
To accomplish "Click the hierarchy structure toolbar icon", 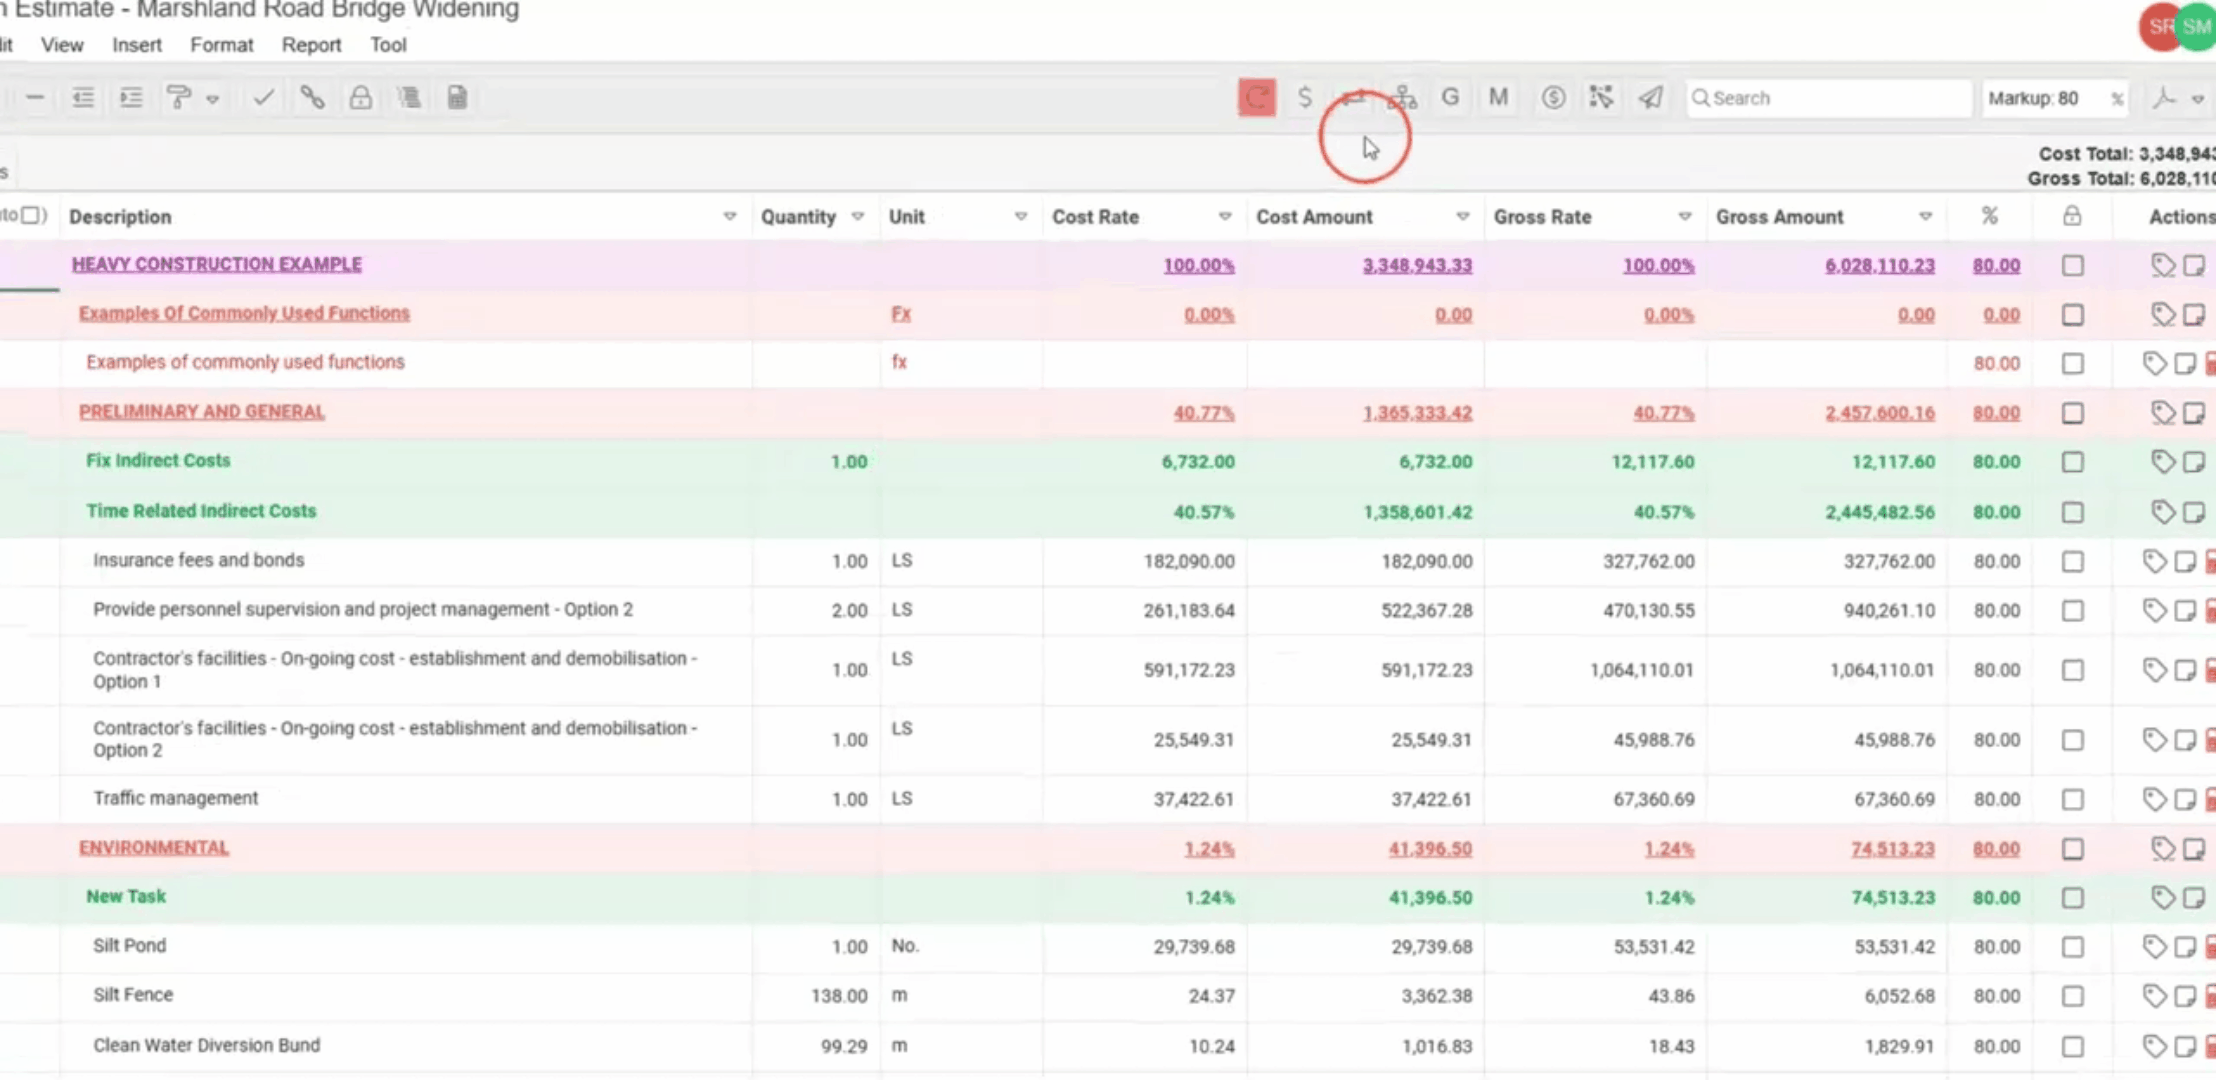I will click(x=1402, y=98).
